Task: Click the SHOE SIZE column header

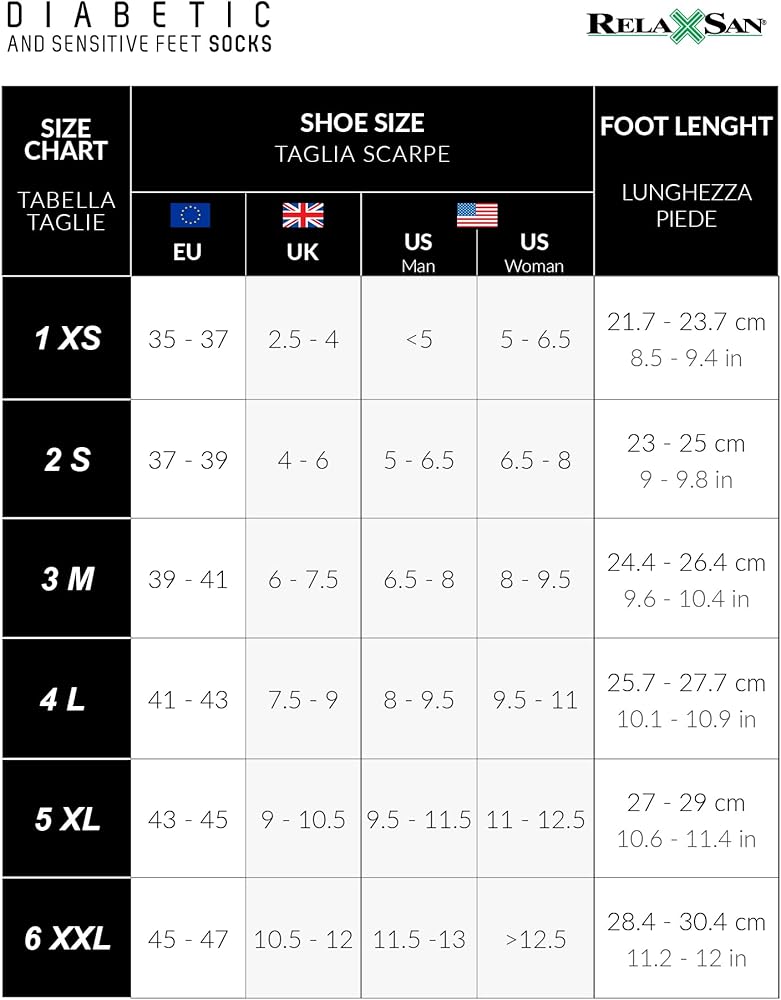Action: (x=362, y=123)
